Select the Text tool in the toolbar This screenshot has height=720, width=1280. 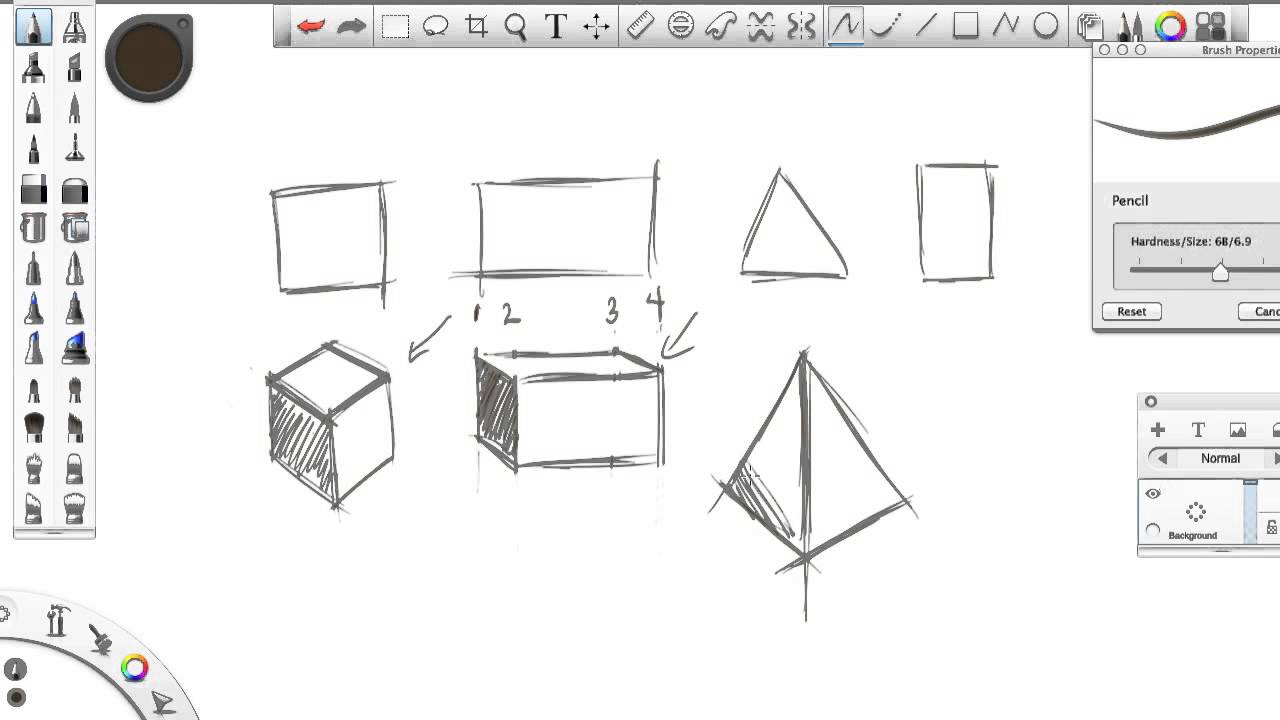[556, 28]
